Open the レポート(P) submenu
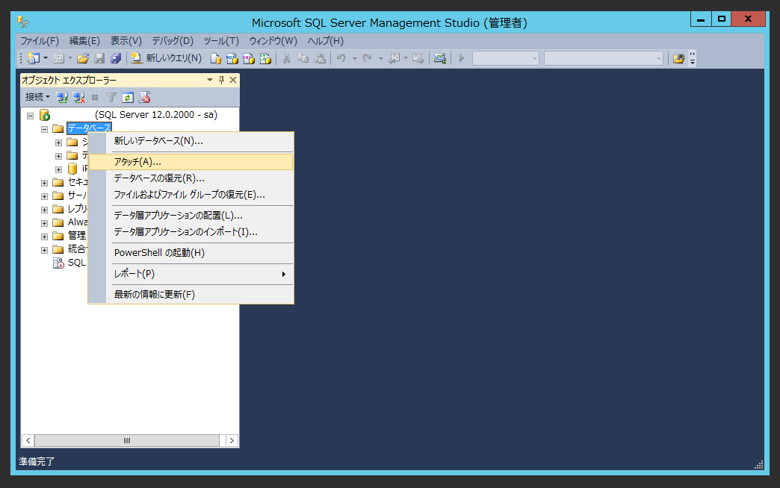Image resolution: width=780 pixels, height=488 pixels. click(191, 274)
